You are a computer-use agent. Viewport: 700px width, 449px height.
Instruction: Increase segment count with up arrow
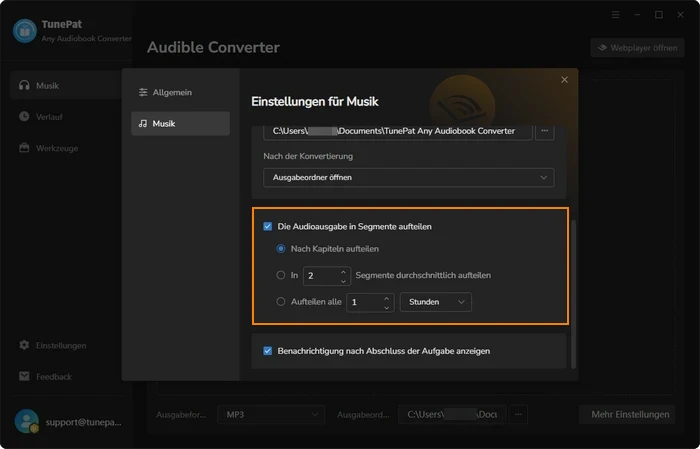tap(343, 271)
